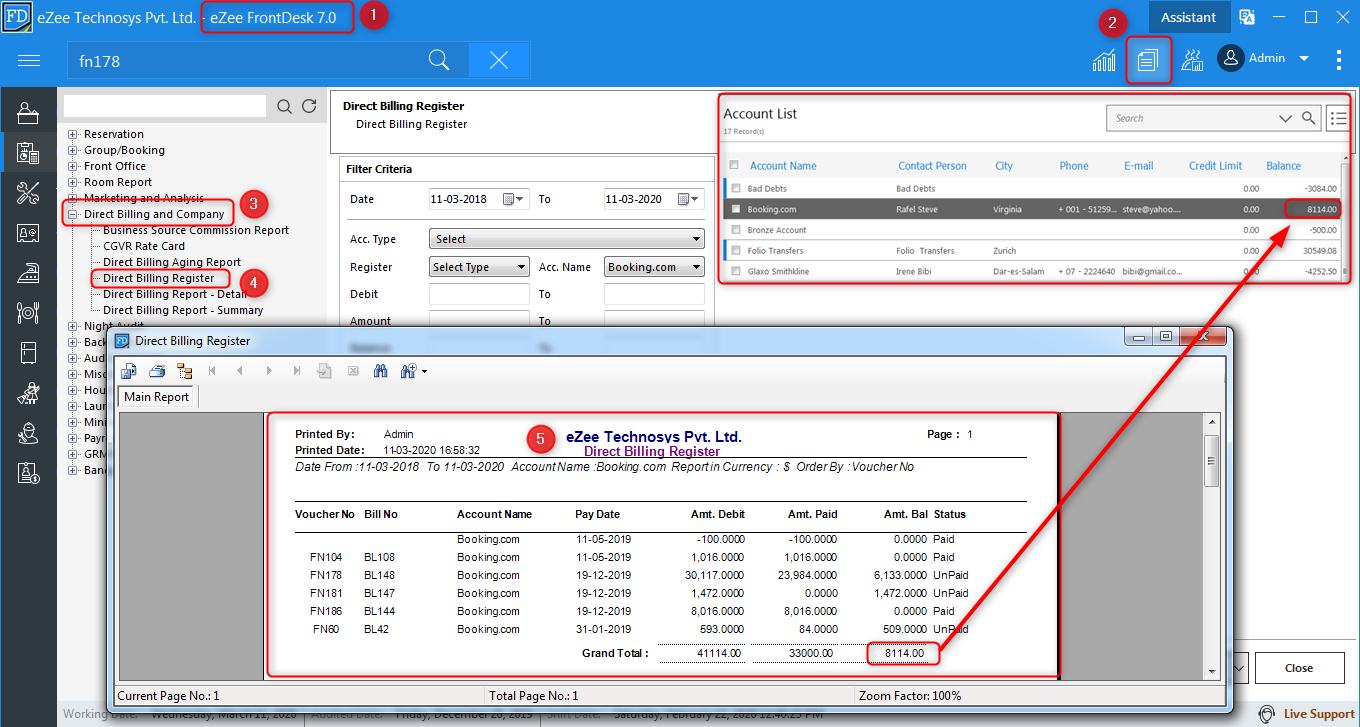
Task: Toggle the select-all checkbox in Account List header
Action: click(x=734, y=165)
